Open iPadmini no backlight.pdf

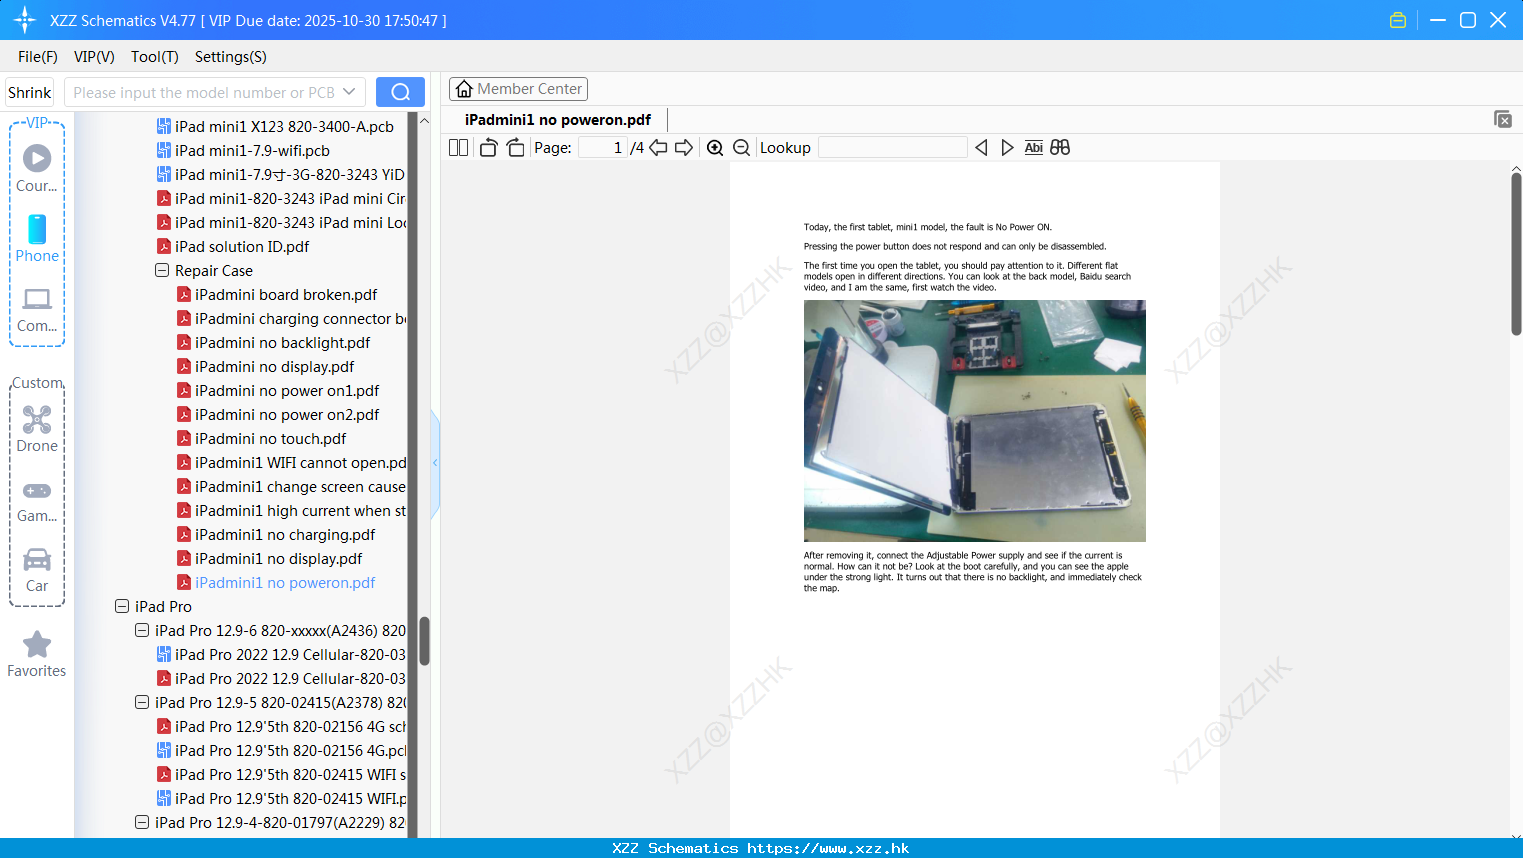[x=282, y=343]
